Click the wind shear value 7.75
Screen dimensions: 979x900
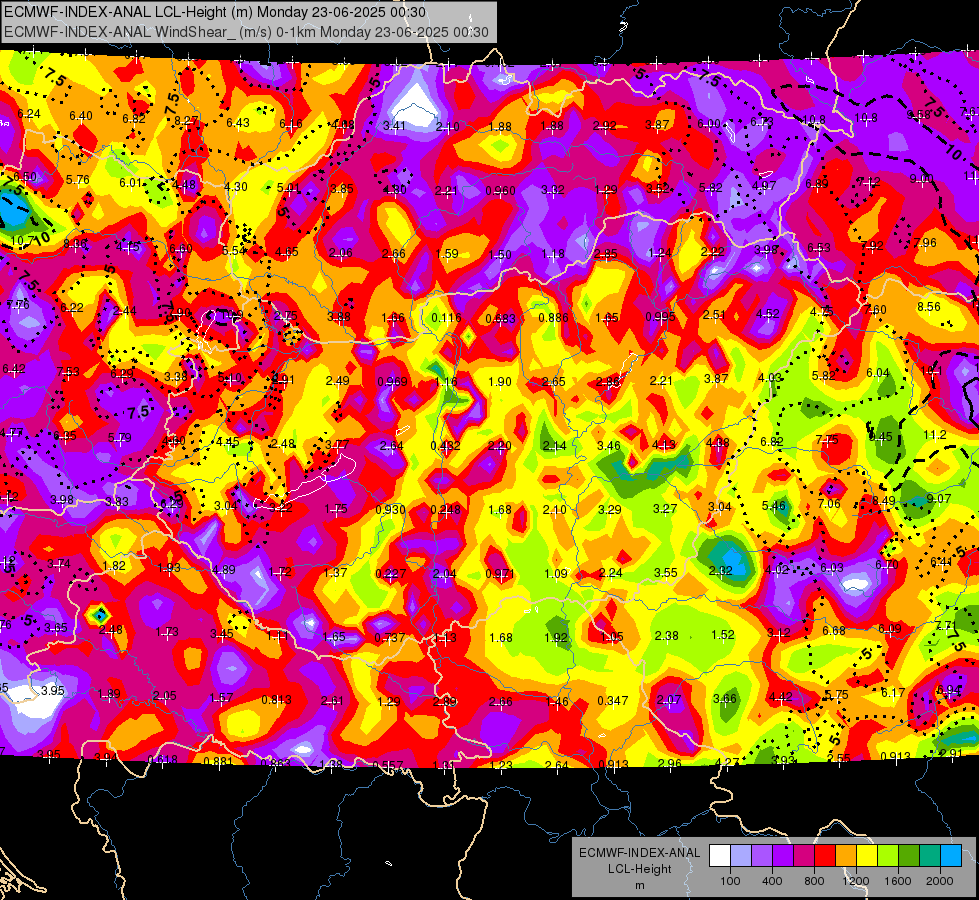point(827,440)
